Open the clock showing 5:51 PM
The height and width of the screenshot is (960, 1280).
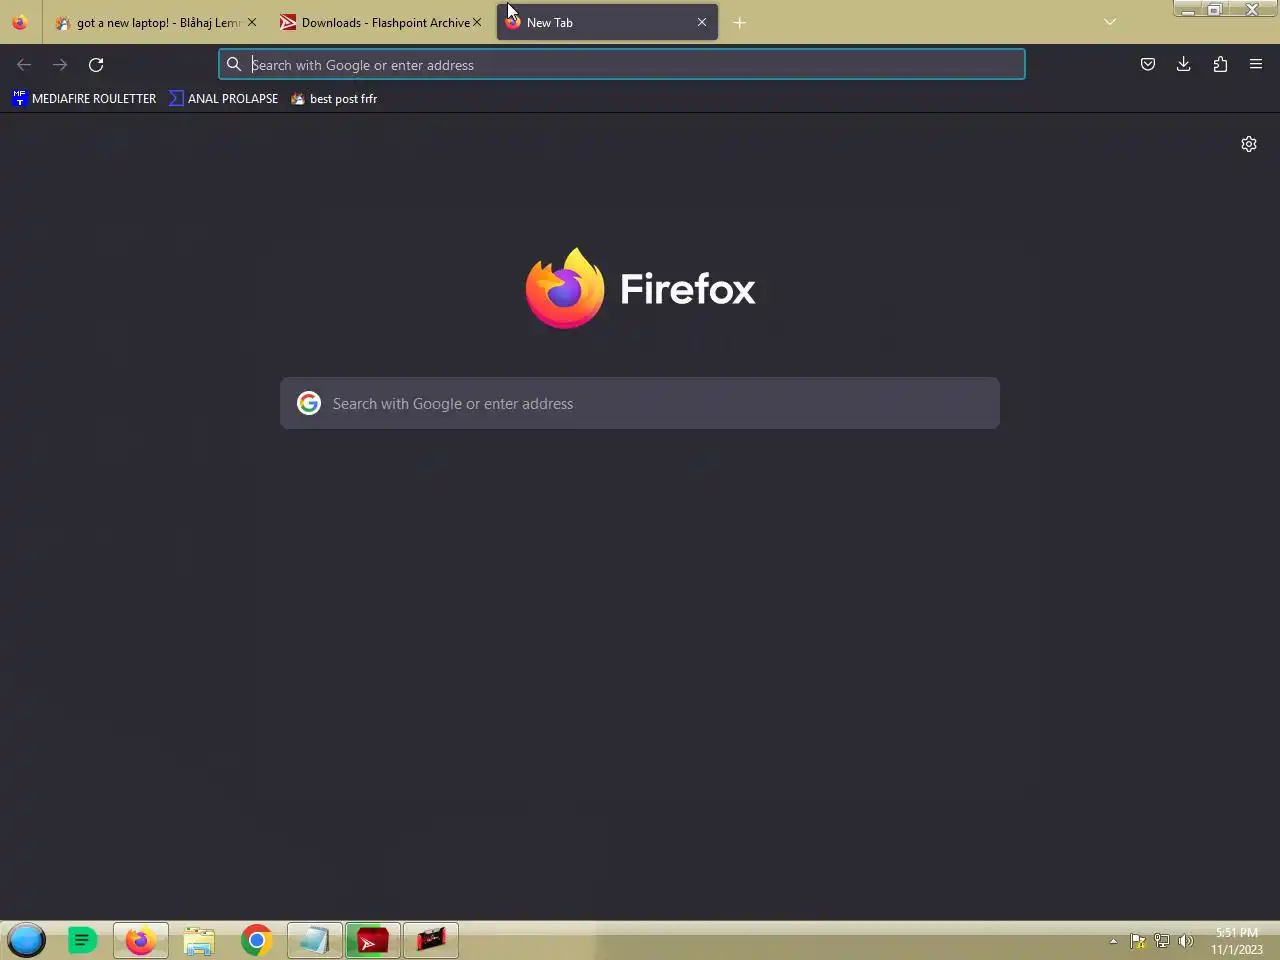pos(1237,941)
